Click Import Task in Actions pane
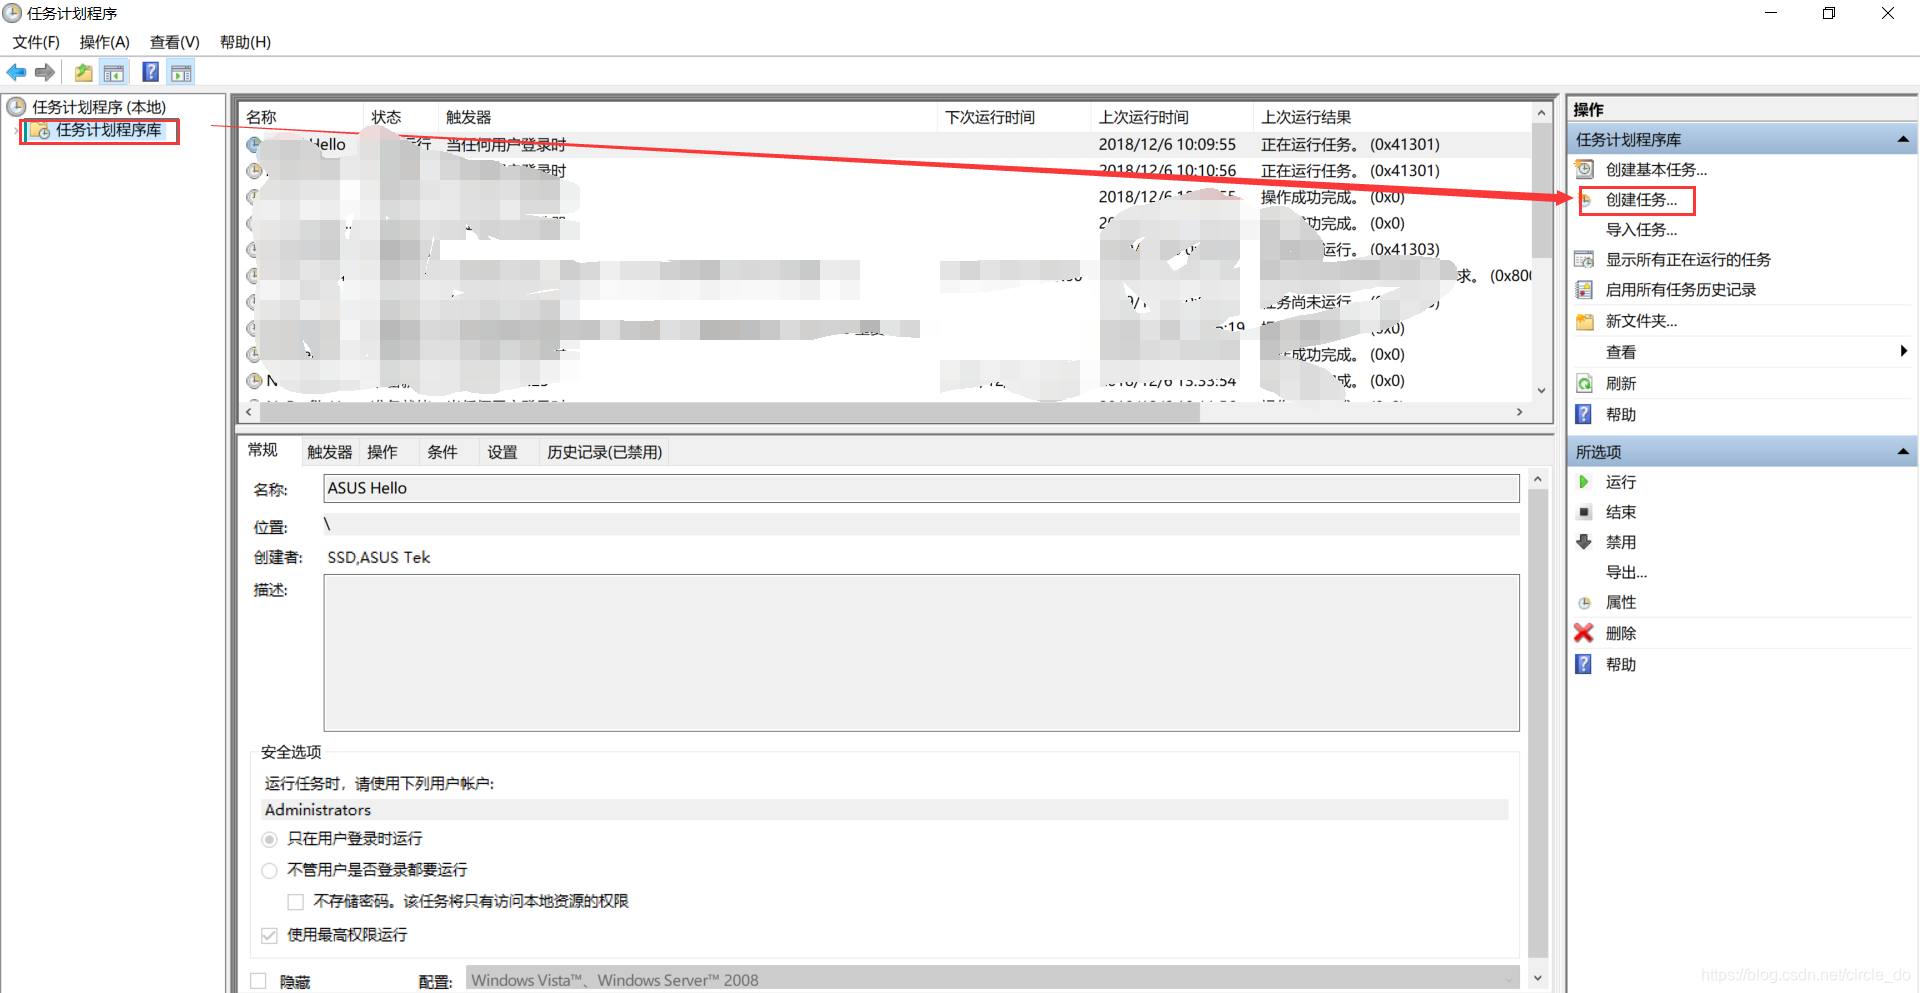Viewport: 1920px width, 993px height. 1641,230
